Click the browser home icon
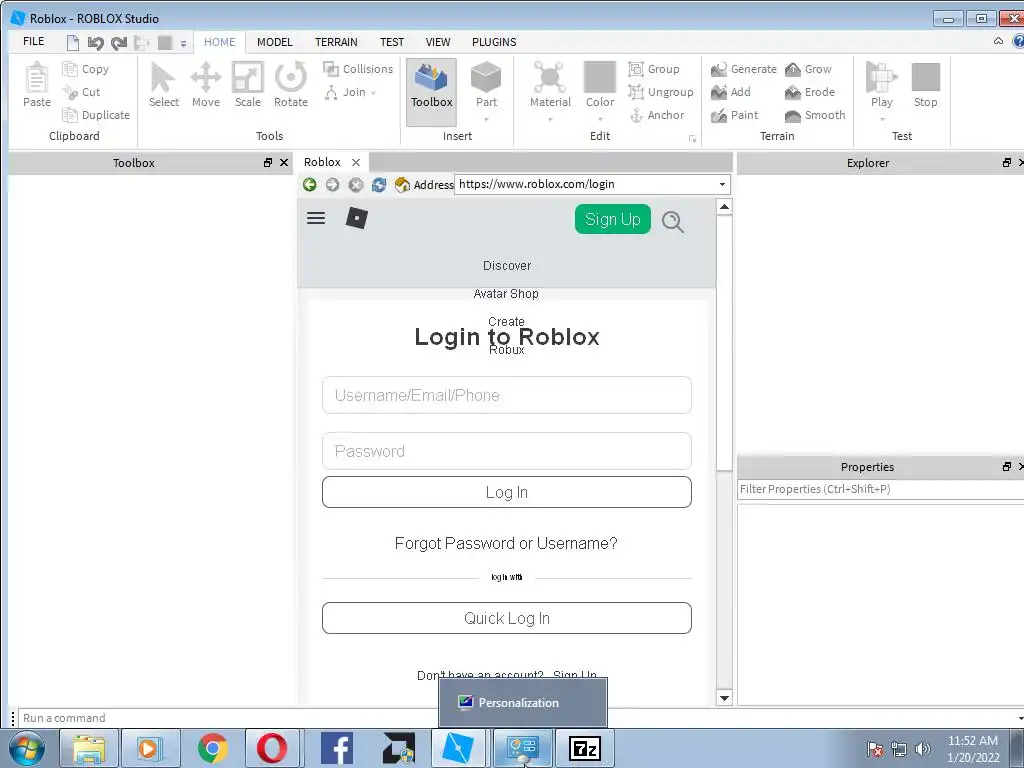Image resolution: width=1024 pixels, height=768 pixels. tap(402, 185)
